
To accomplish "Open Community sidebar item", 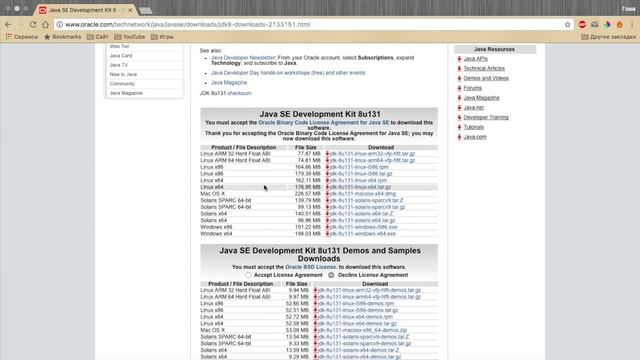I will (122, 84).
